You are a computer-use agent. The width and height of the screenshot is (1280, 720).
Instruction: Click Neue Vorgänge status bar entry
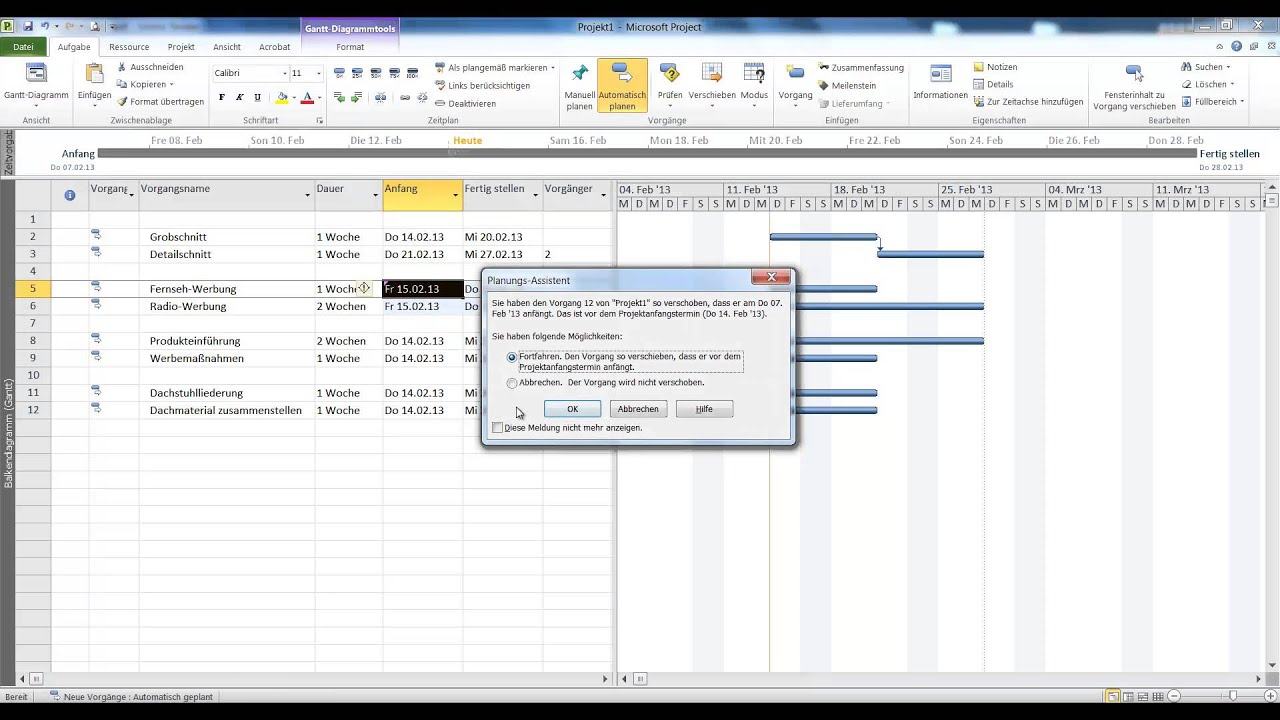click(131, 697)
